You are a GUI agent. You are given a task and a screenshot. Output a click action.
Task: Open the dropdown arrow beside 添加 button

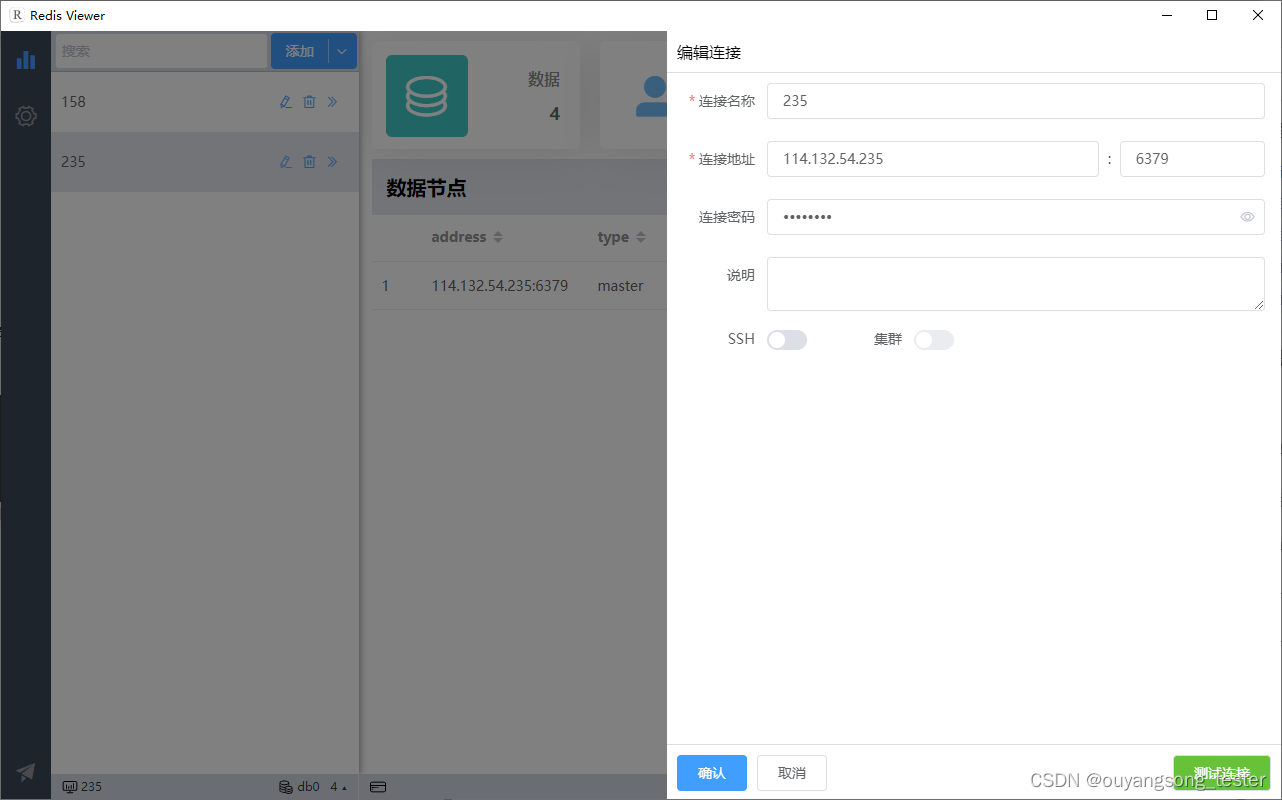tap(342, 51)
